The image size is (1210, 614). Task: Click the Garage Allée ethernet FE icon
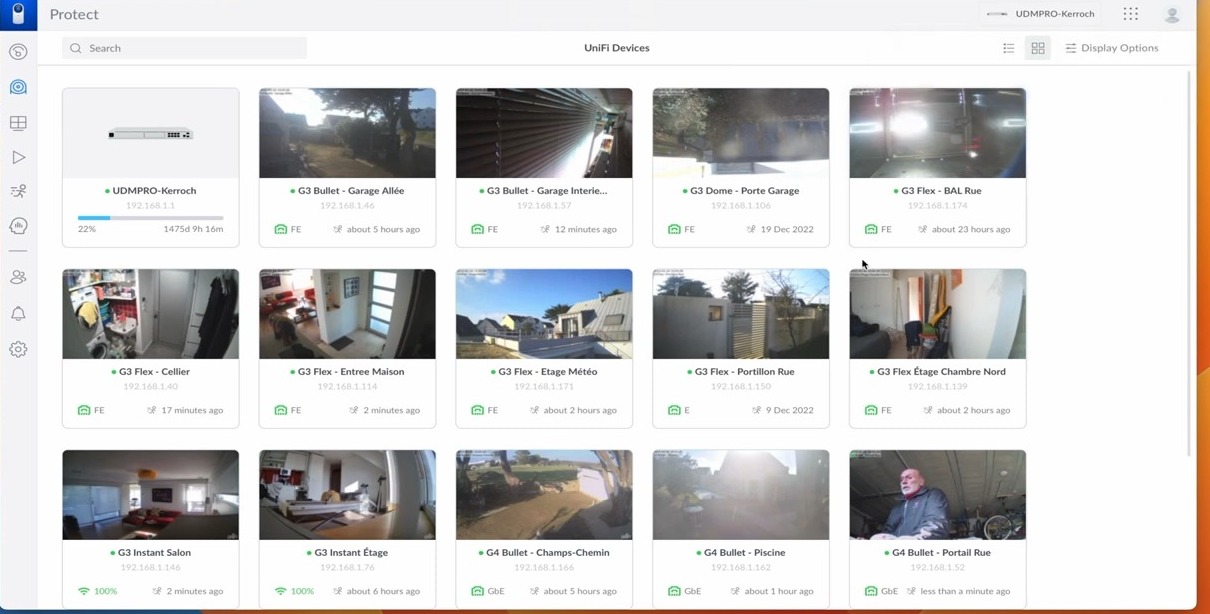click(x=281, y=229)
